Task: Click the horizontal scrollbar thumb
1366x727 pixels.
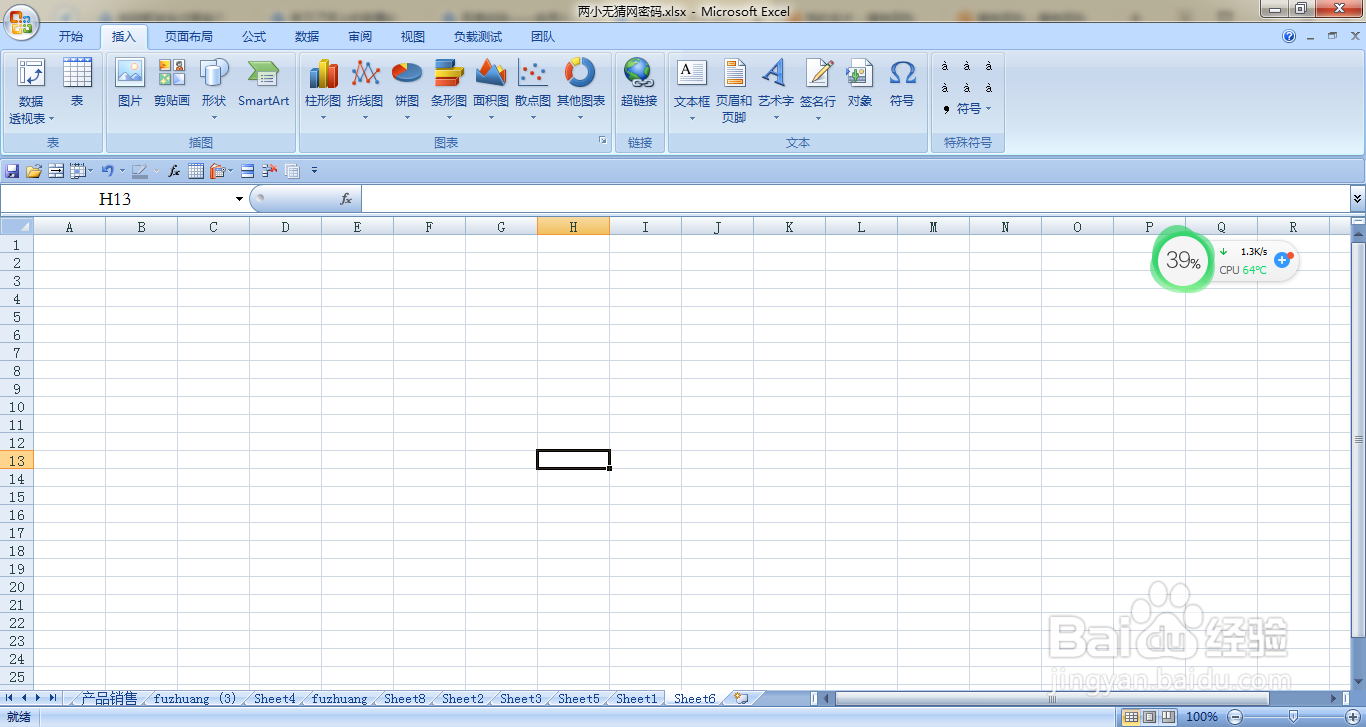Action: point(1052,698)
